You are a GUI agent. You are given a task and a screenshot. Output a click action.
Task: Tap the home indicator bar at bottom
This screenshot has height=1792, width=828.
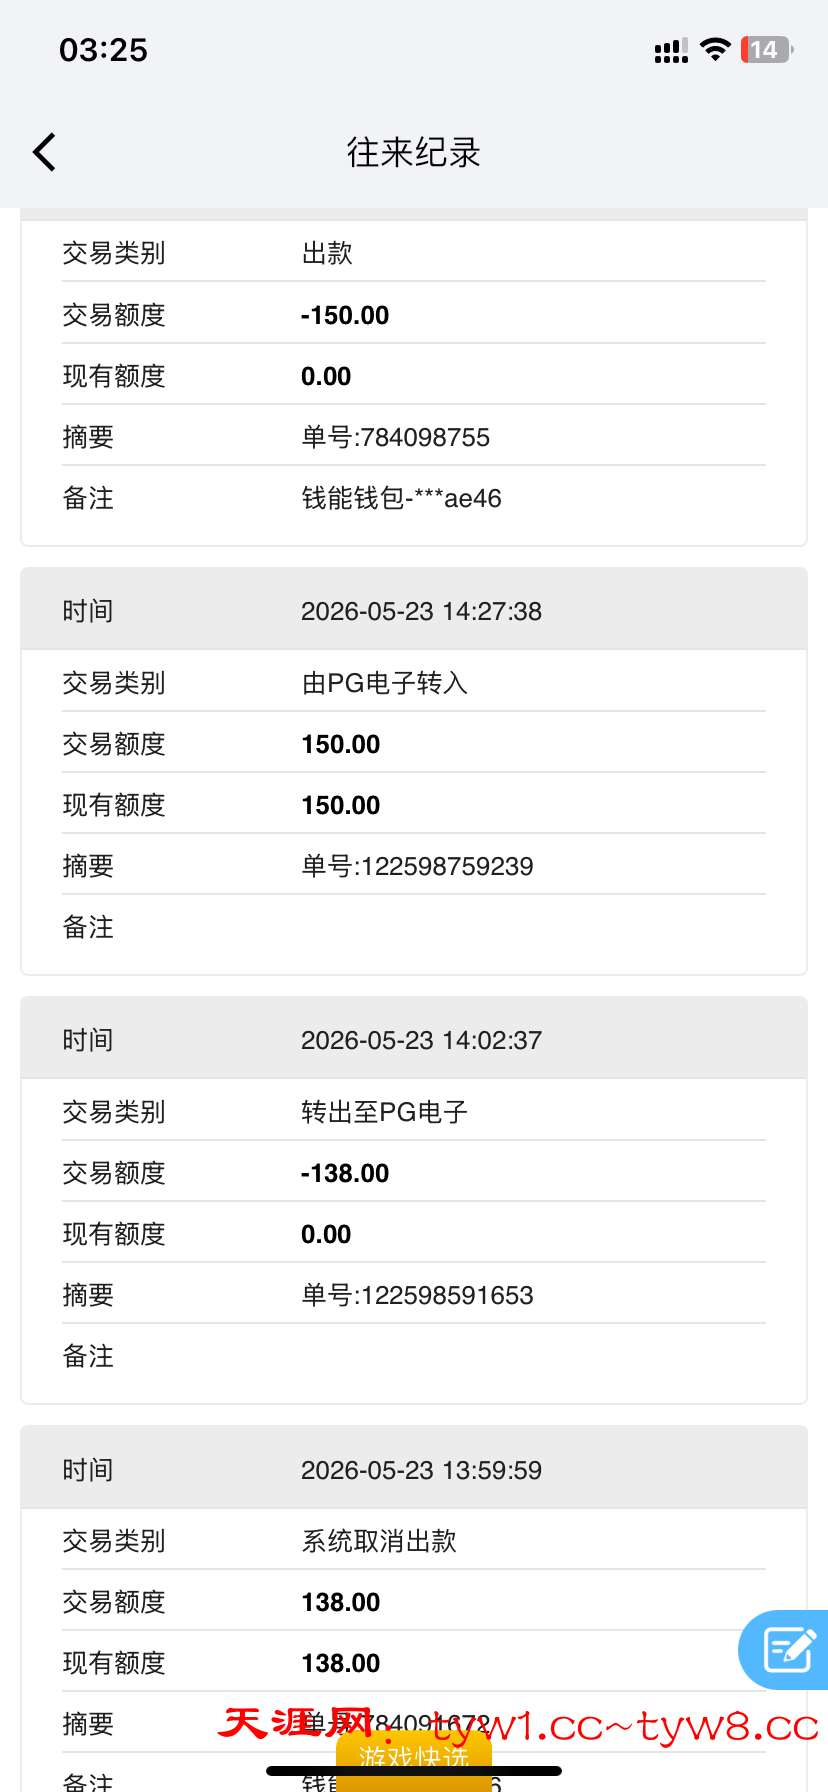tap(414, 1770)
